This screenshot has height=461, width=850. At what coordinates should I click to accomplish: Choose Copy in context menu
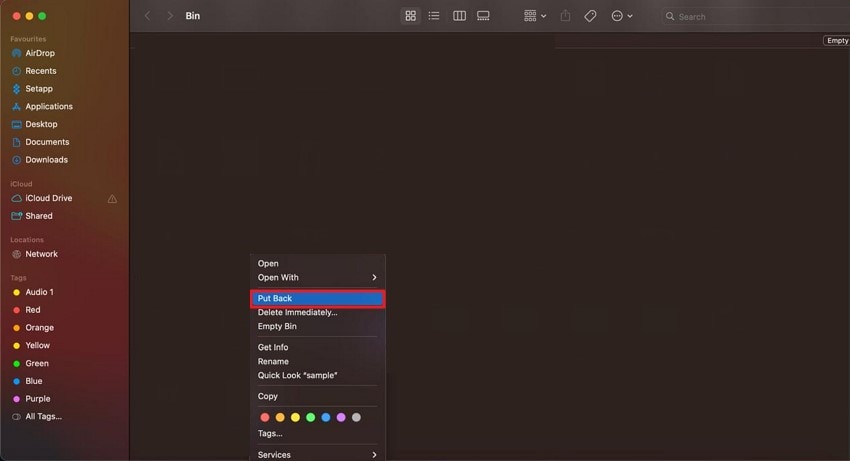(x=317, y=396)
